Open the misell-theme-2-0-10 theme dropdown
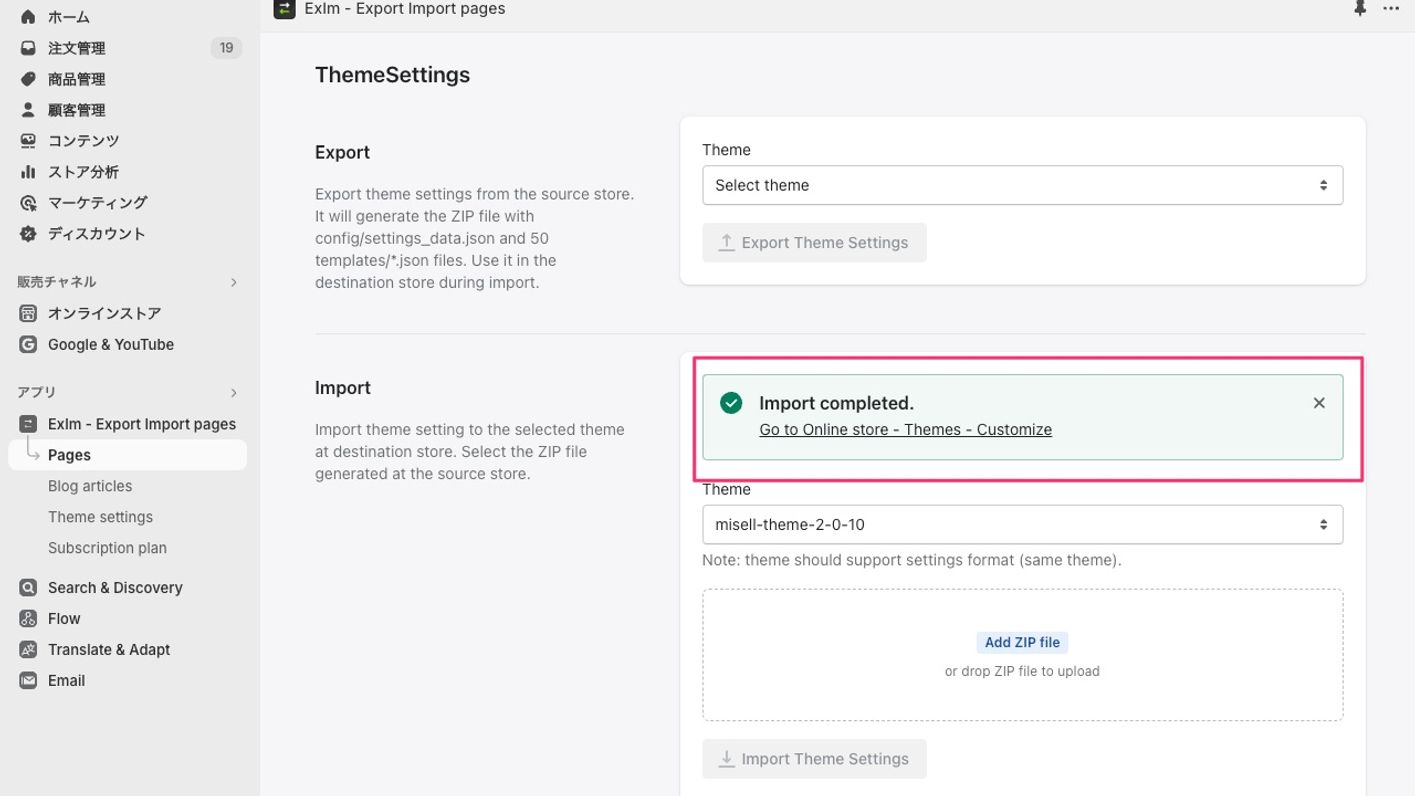The width and height of the screenshot is (1415, 796). coord(1022,525)
